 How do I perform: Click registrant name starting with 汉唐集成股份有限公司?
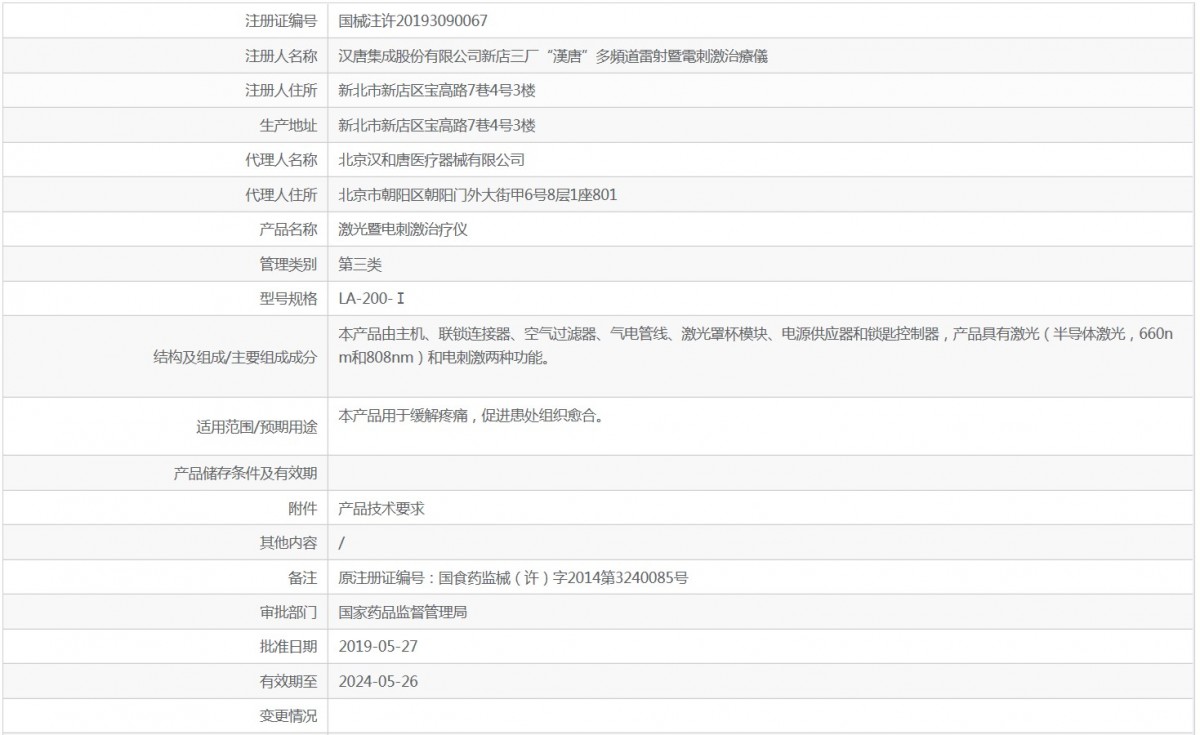[x=553, y=56]
